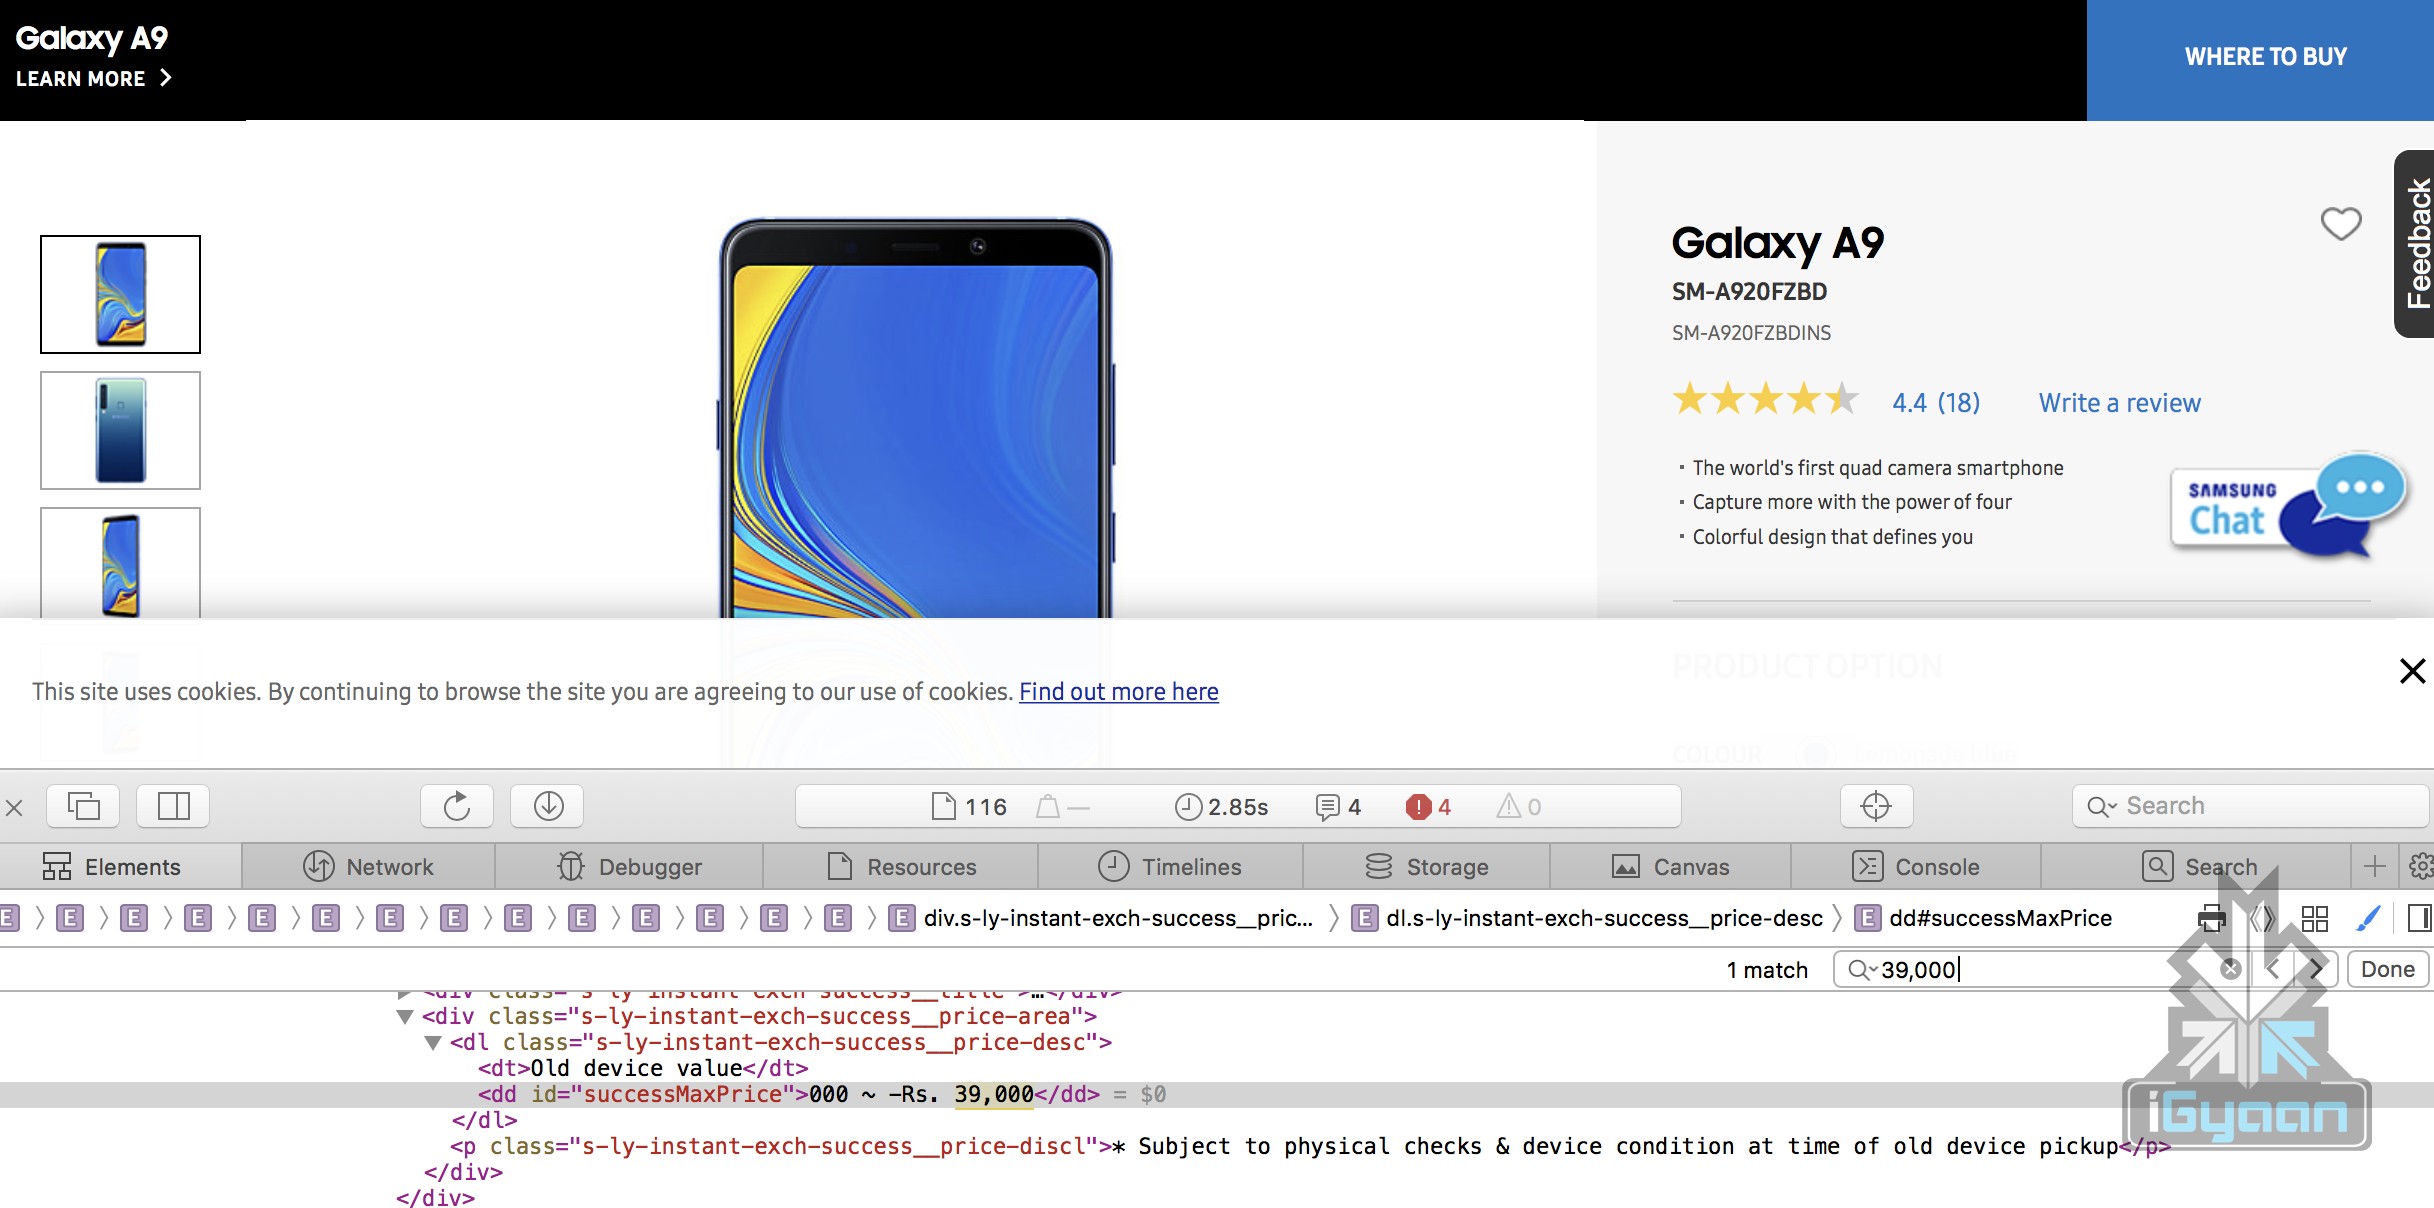The image size is (2434, 1208).
Task: Click the element selection crosshair icon
Action: [1876, 806]
